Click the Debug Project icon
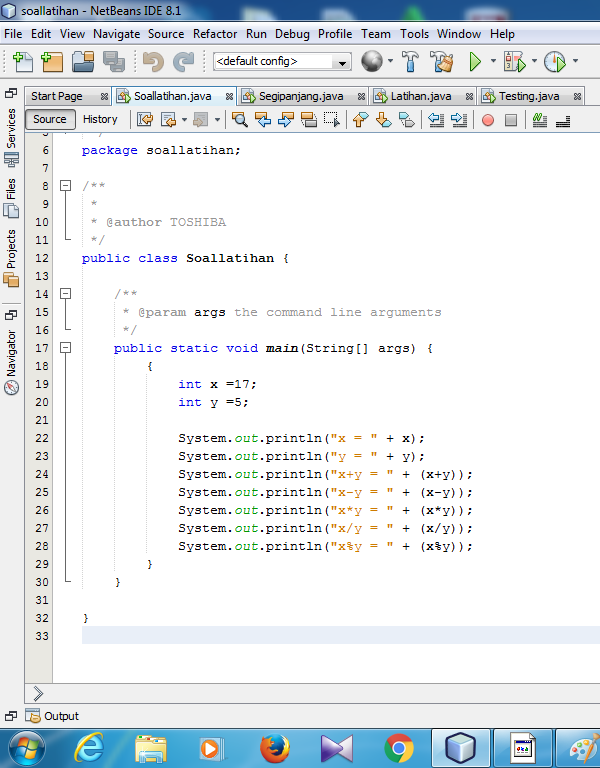 (x=514, y=61)
